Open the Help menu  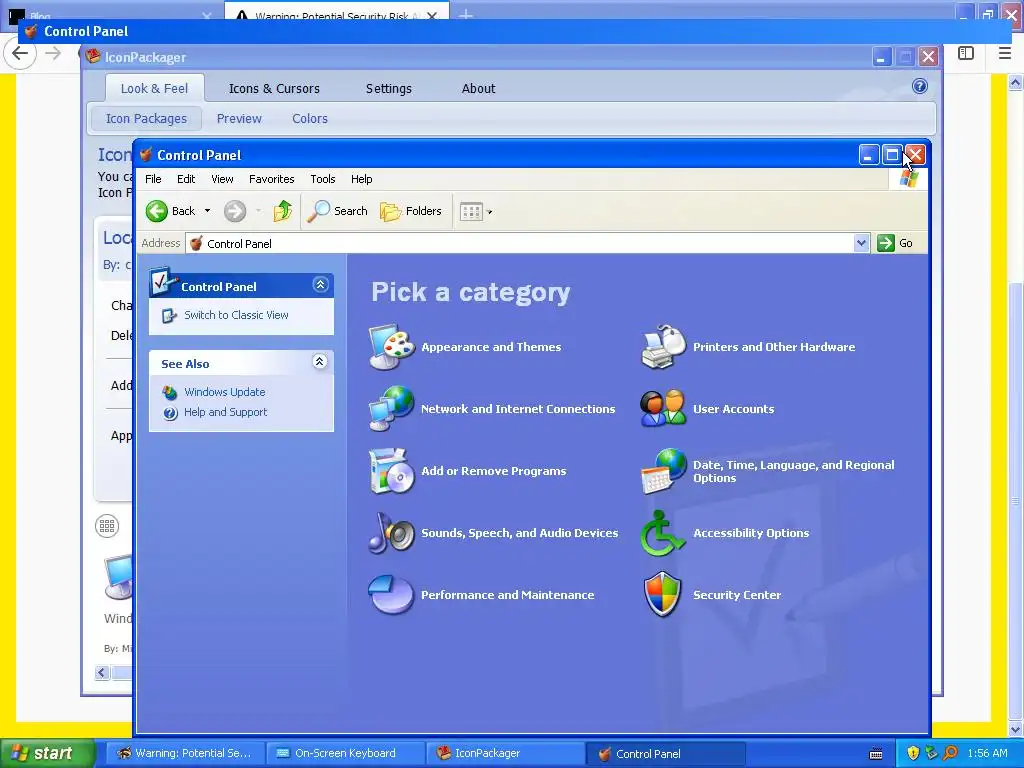coord(361,179)
